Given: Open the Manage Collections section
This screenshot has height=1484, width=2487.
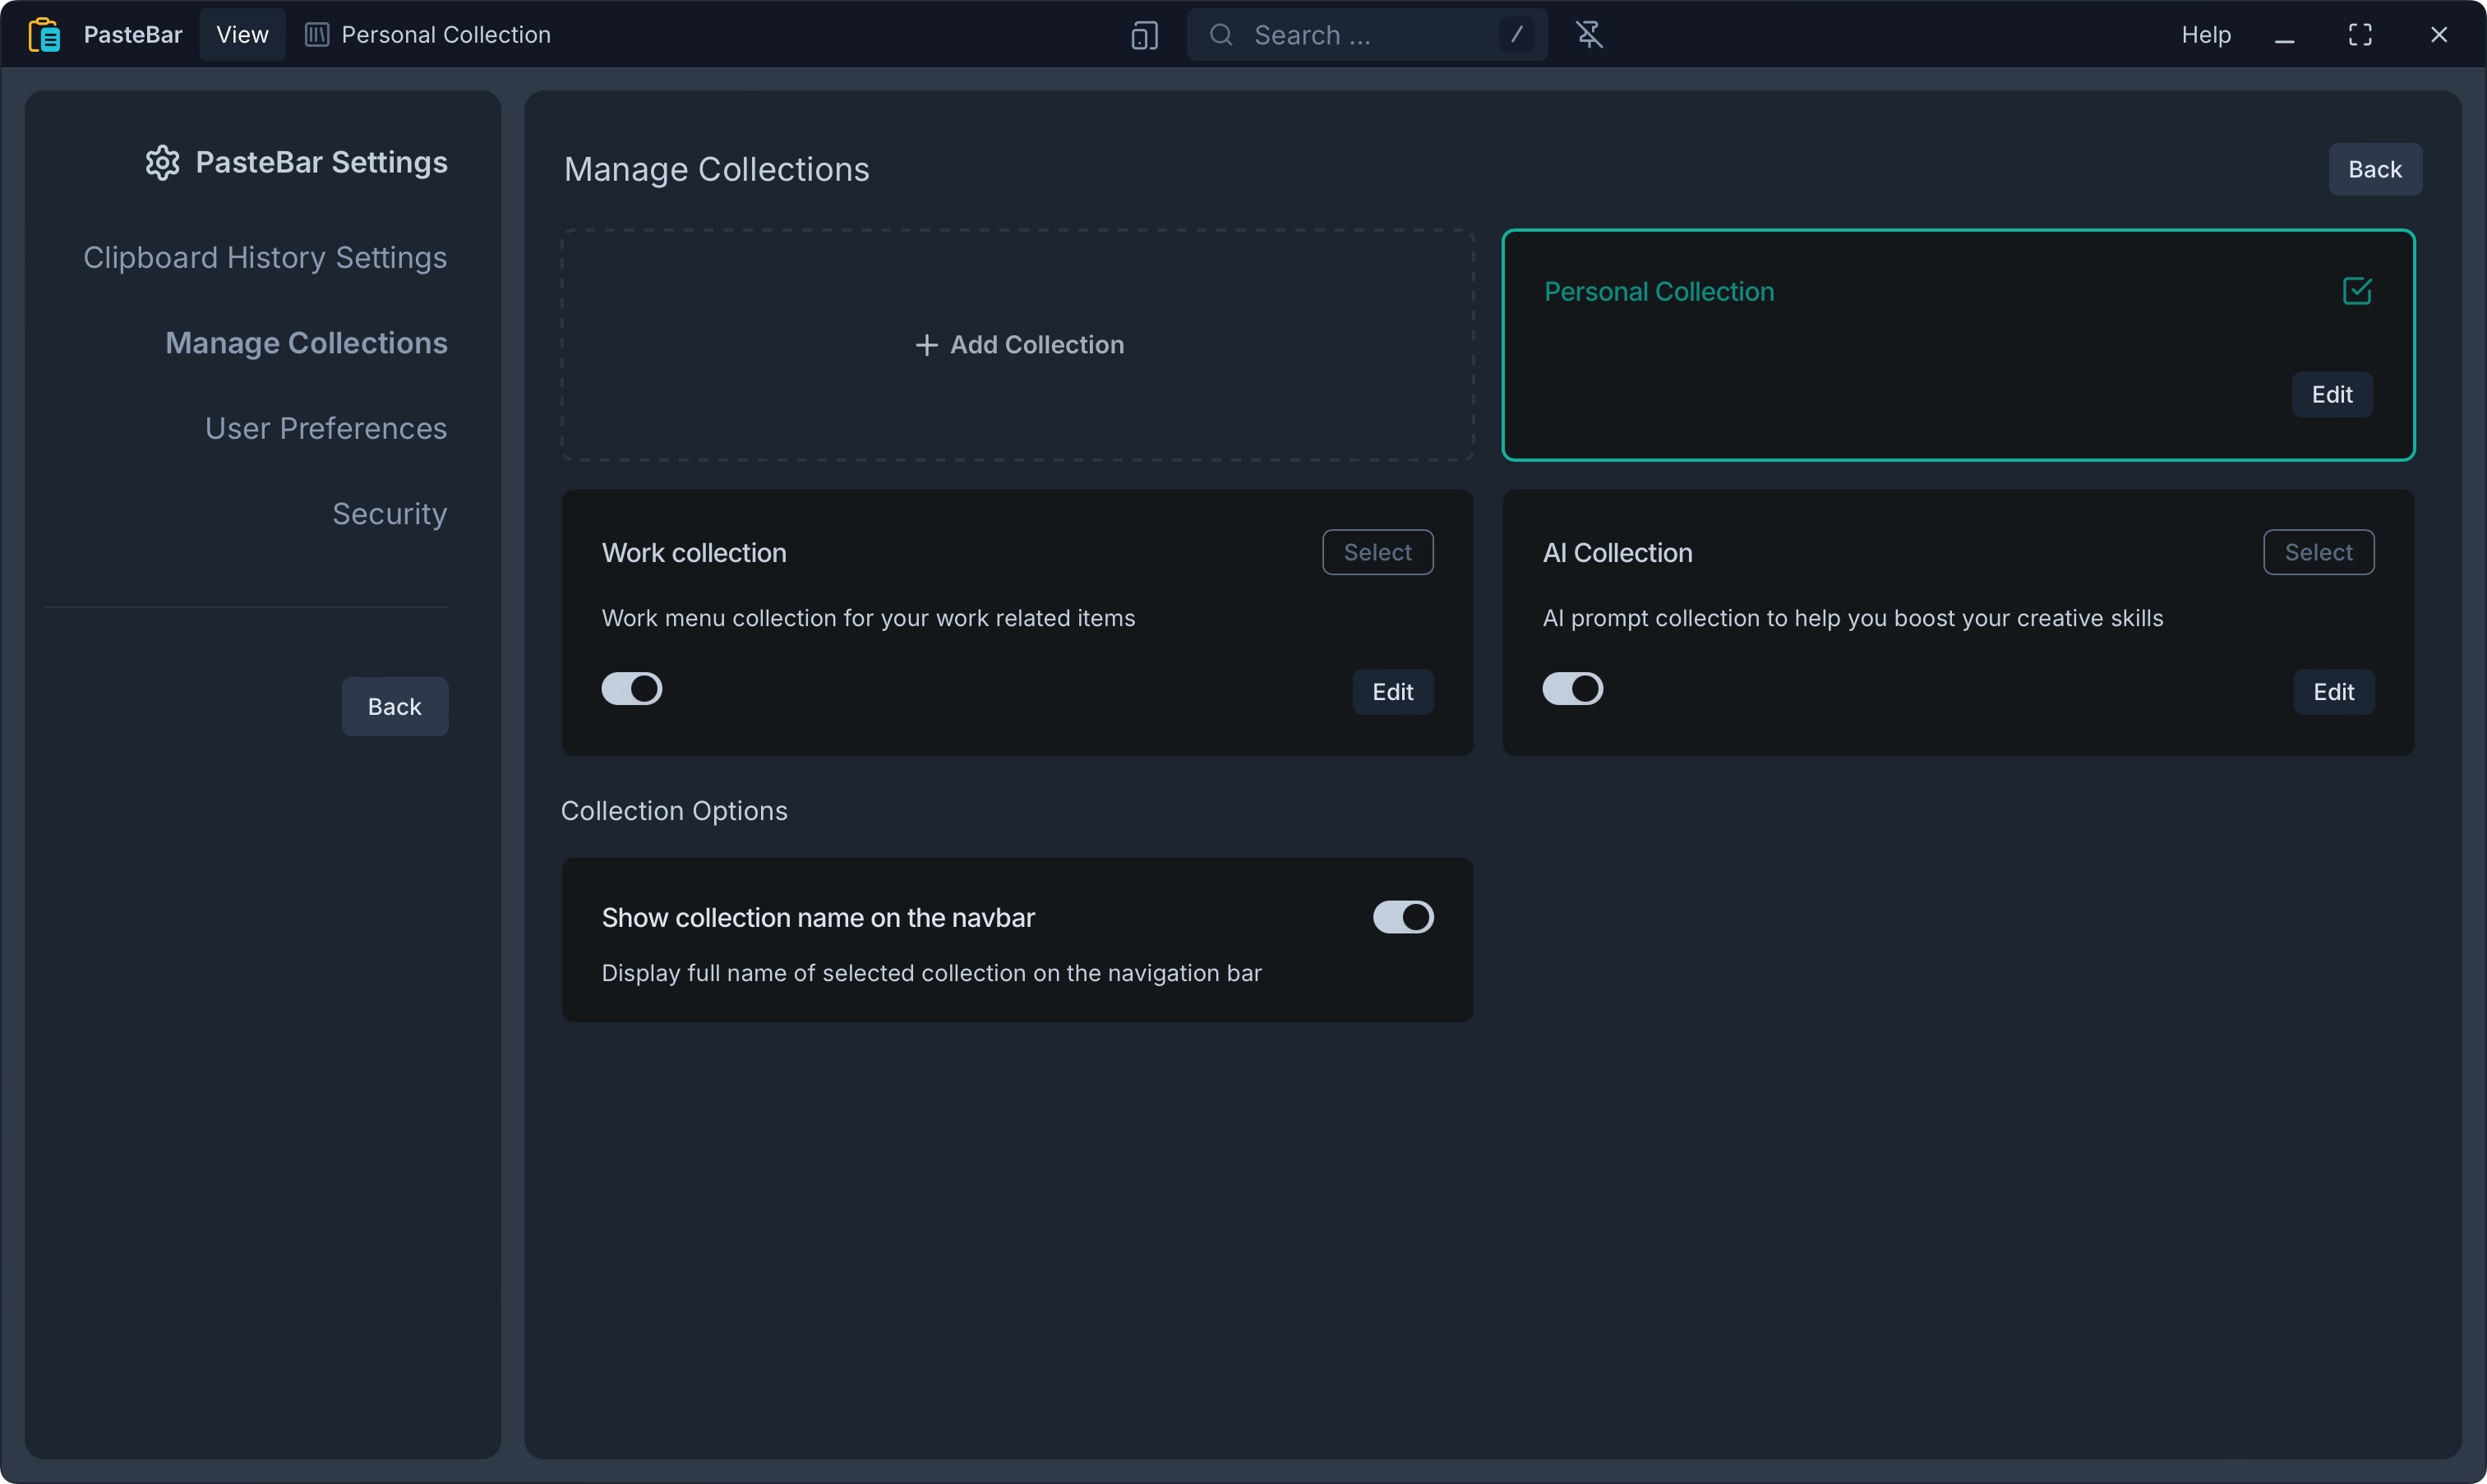Looking at the screenshot, I should coord(306,343).
